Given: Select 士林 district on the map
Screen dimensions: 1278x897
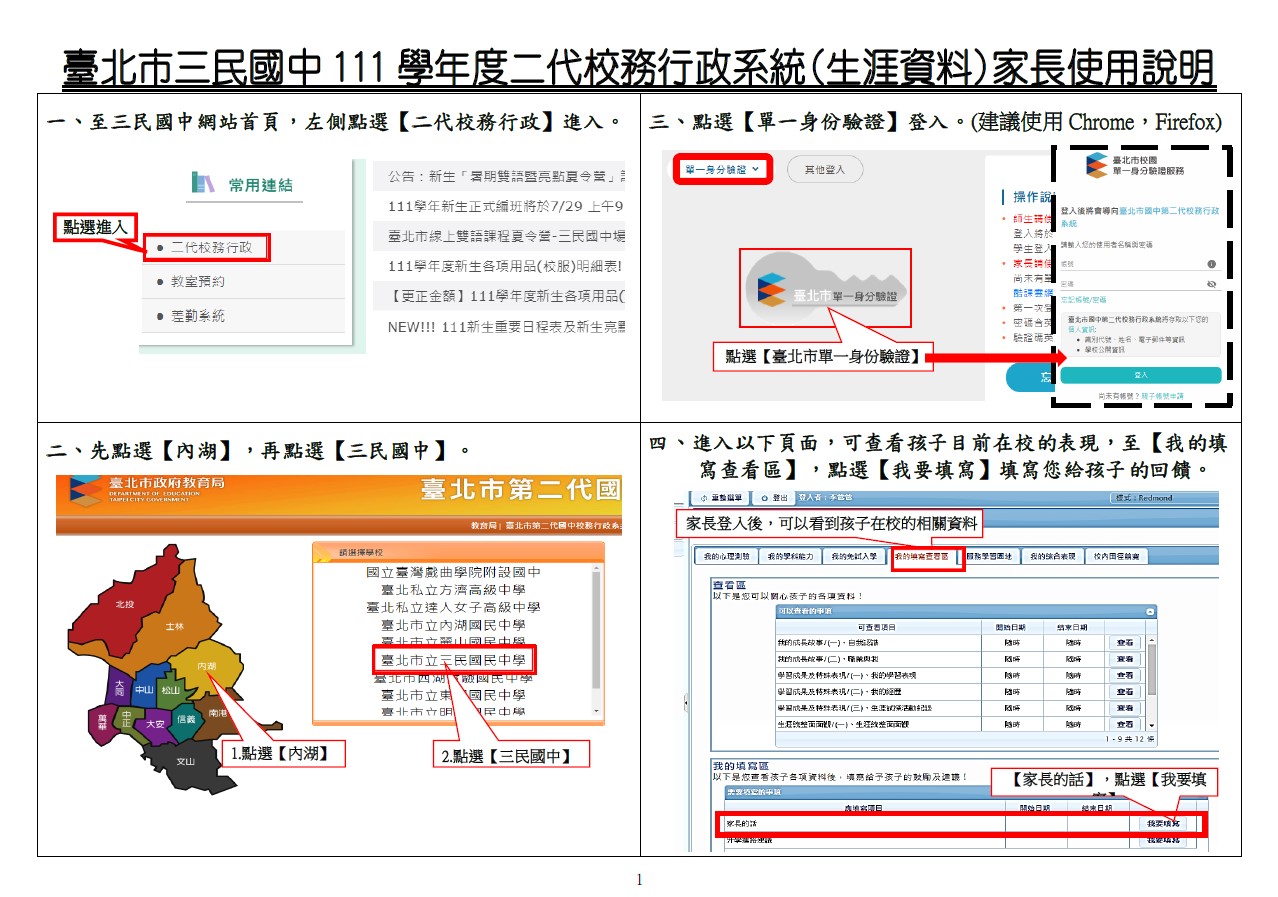Looking at the screenshot, I should pos(174,625).
